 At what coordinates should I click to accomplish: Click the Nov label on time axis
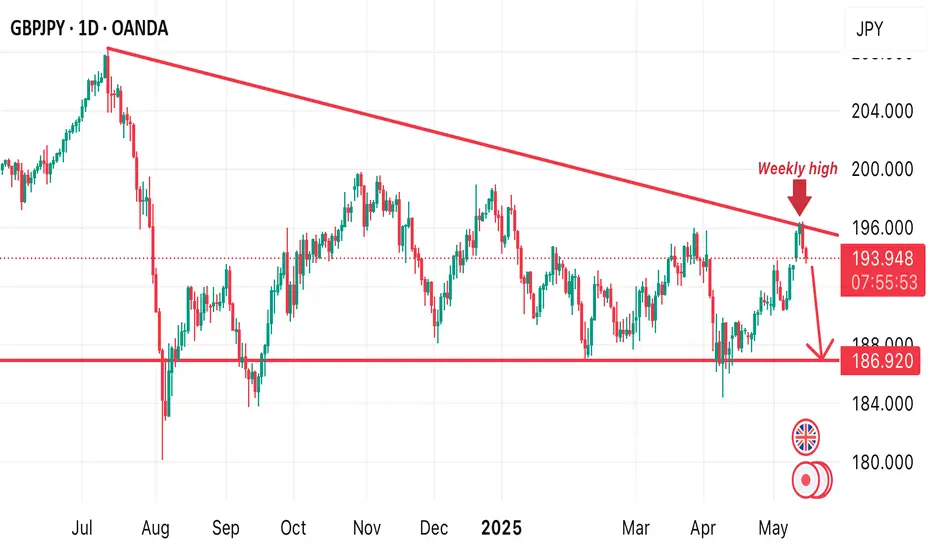366,527
